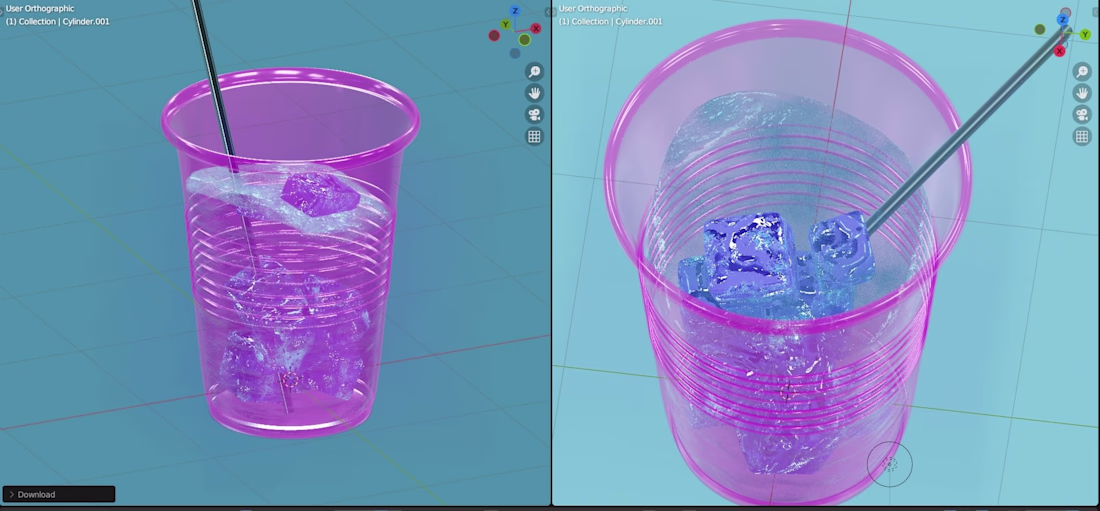Click the olive negative Y circle in left gizmo
This screenshot has height=511, width=1100.
coord(524,40)
